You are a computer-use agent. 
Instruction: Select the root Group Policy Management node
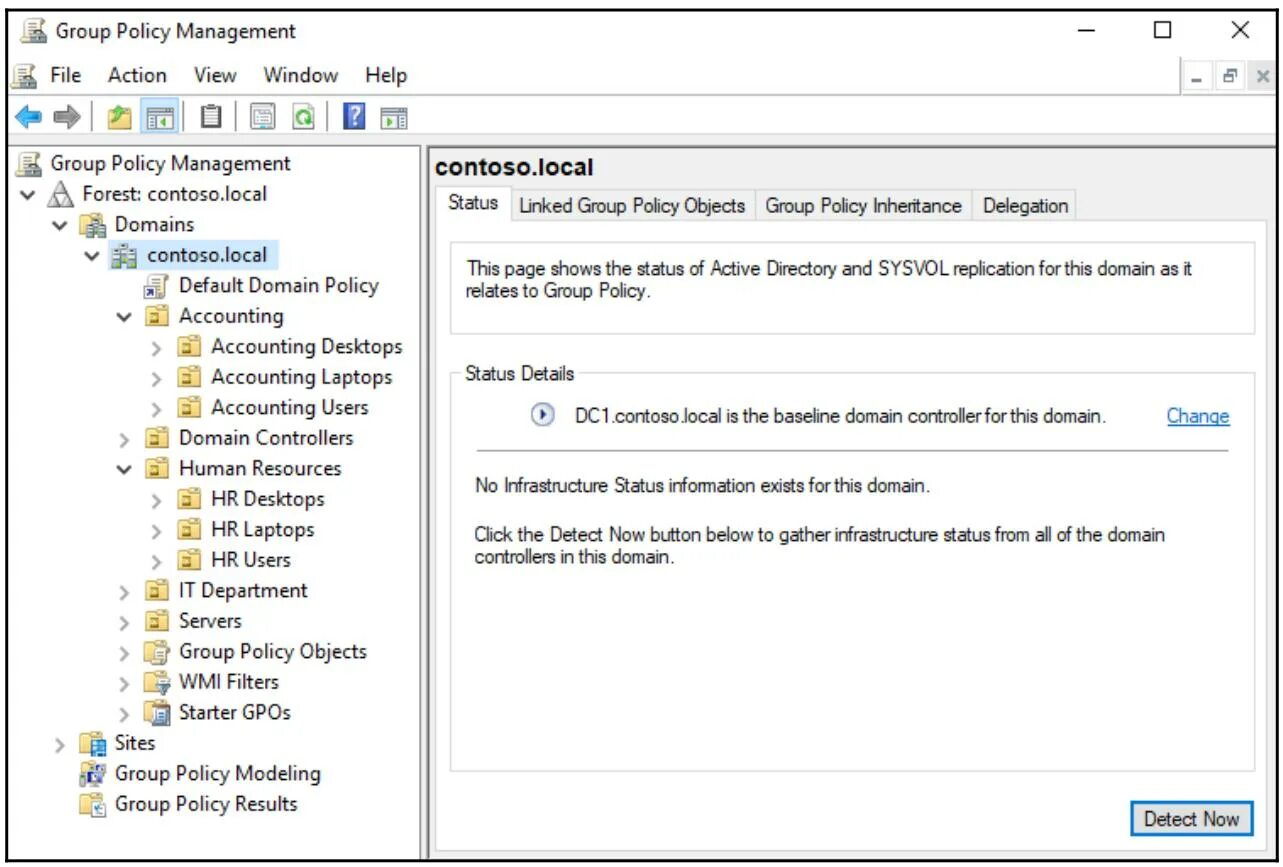coord(171,163)
